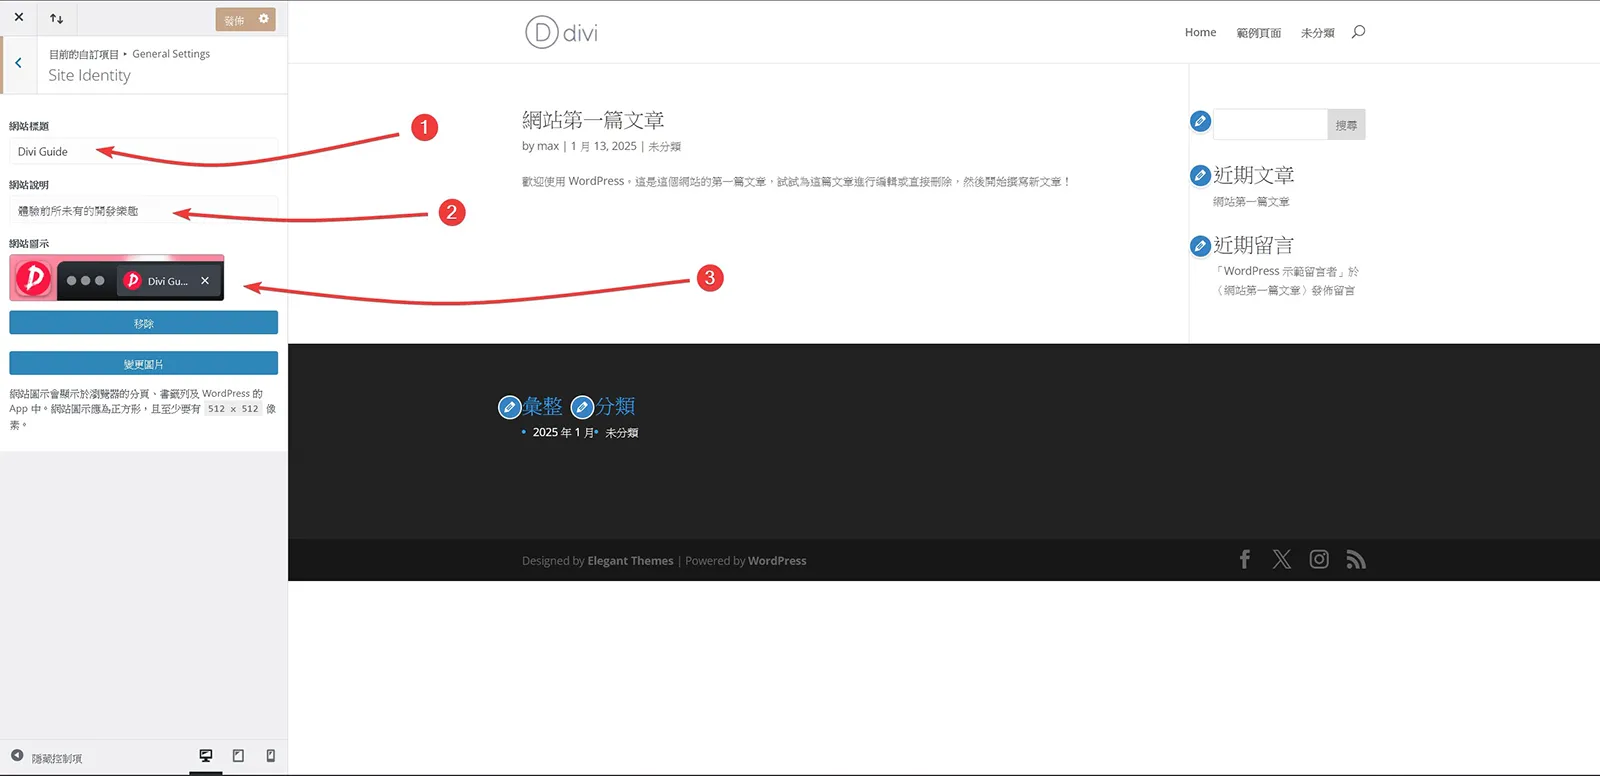Click the sidebar search input field
The height and width of the screenshot is (776, 1600).
click(x=1270, y=124)
